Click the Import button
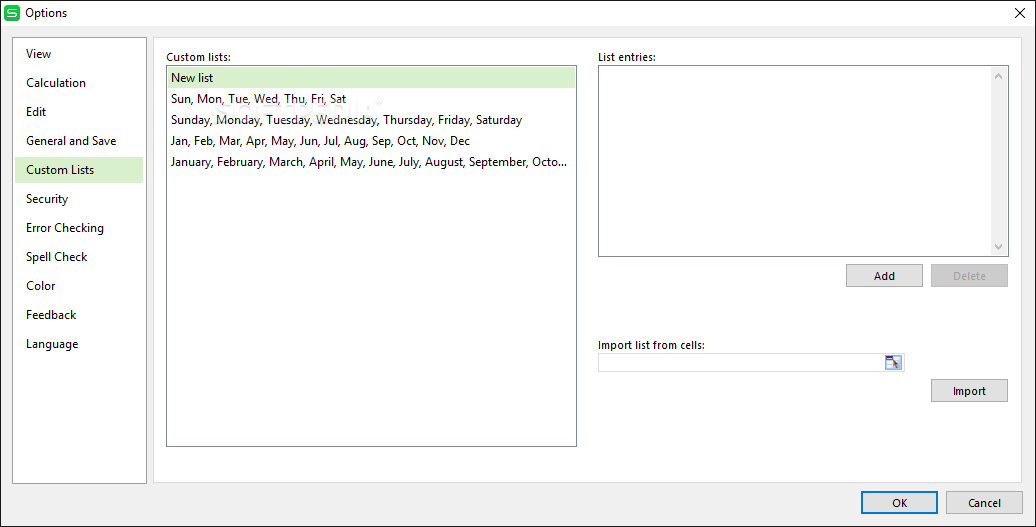 tap(969, 391)
